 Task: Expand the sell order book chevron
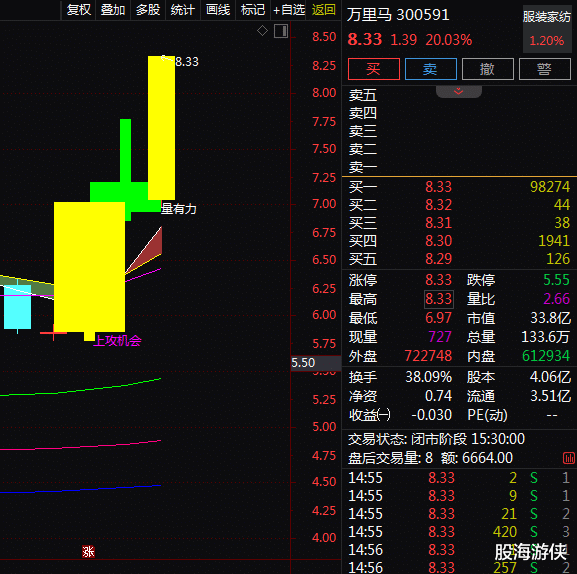click(x=459, y=91)
